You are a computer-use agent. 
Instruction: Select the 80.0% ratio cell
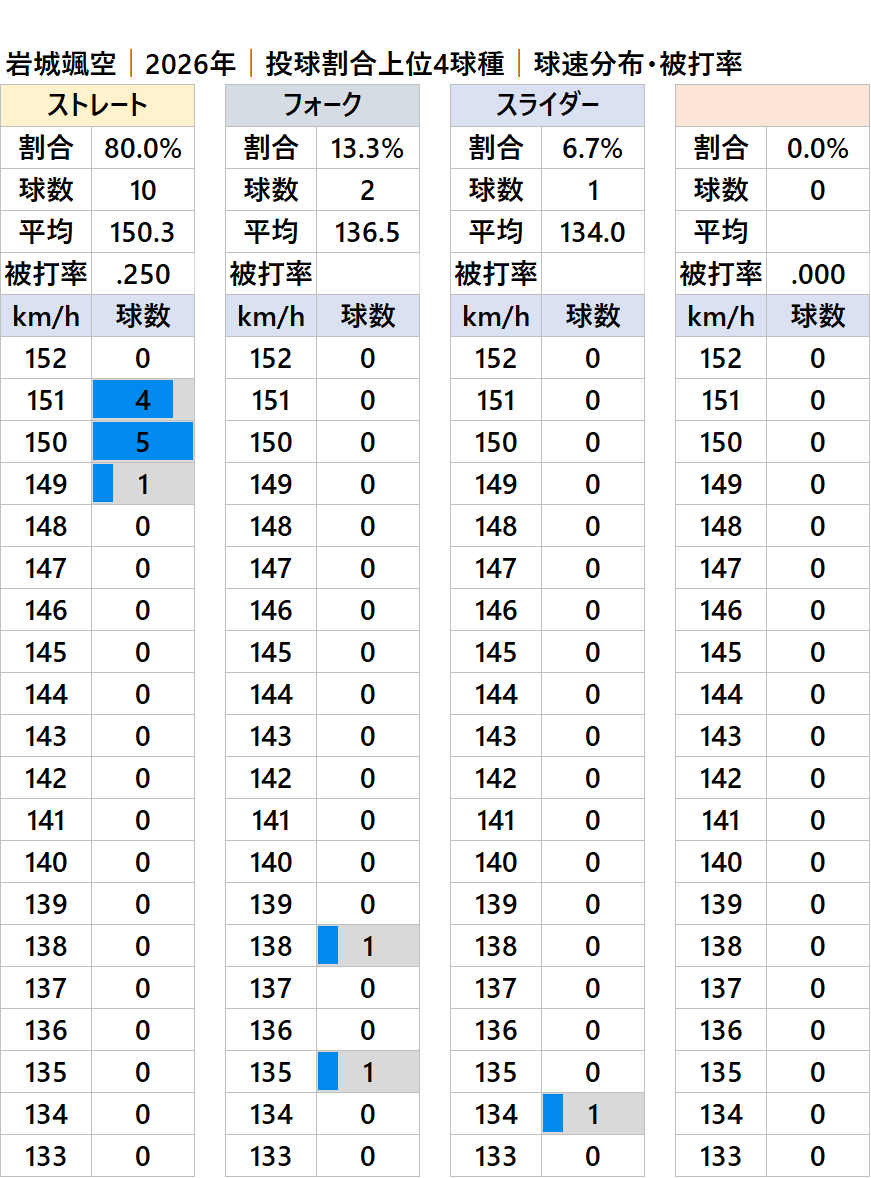tap(143, 149)
